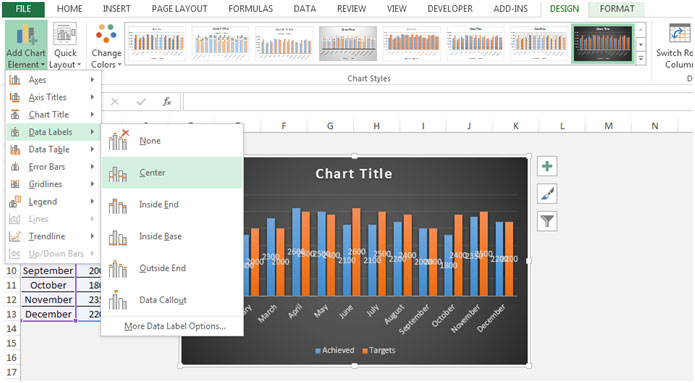Image resolution: width=695 pixels, height=383 pixels.
Task: Click the Chart Filters funnel button
Action: click(x=547, y=221)
